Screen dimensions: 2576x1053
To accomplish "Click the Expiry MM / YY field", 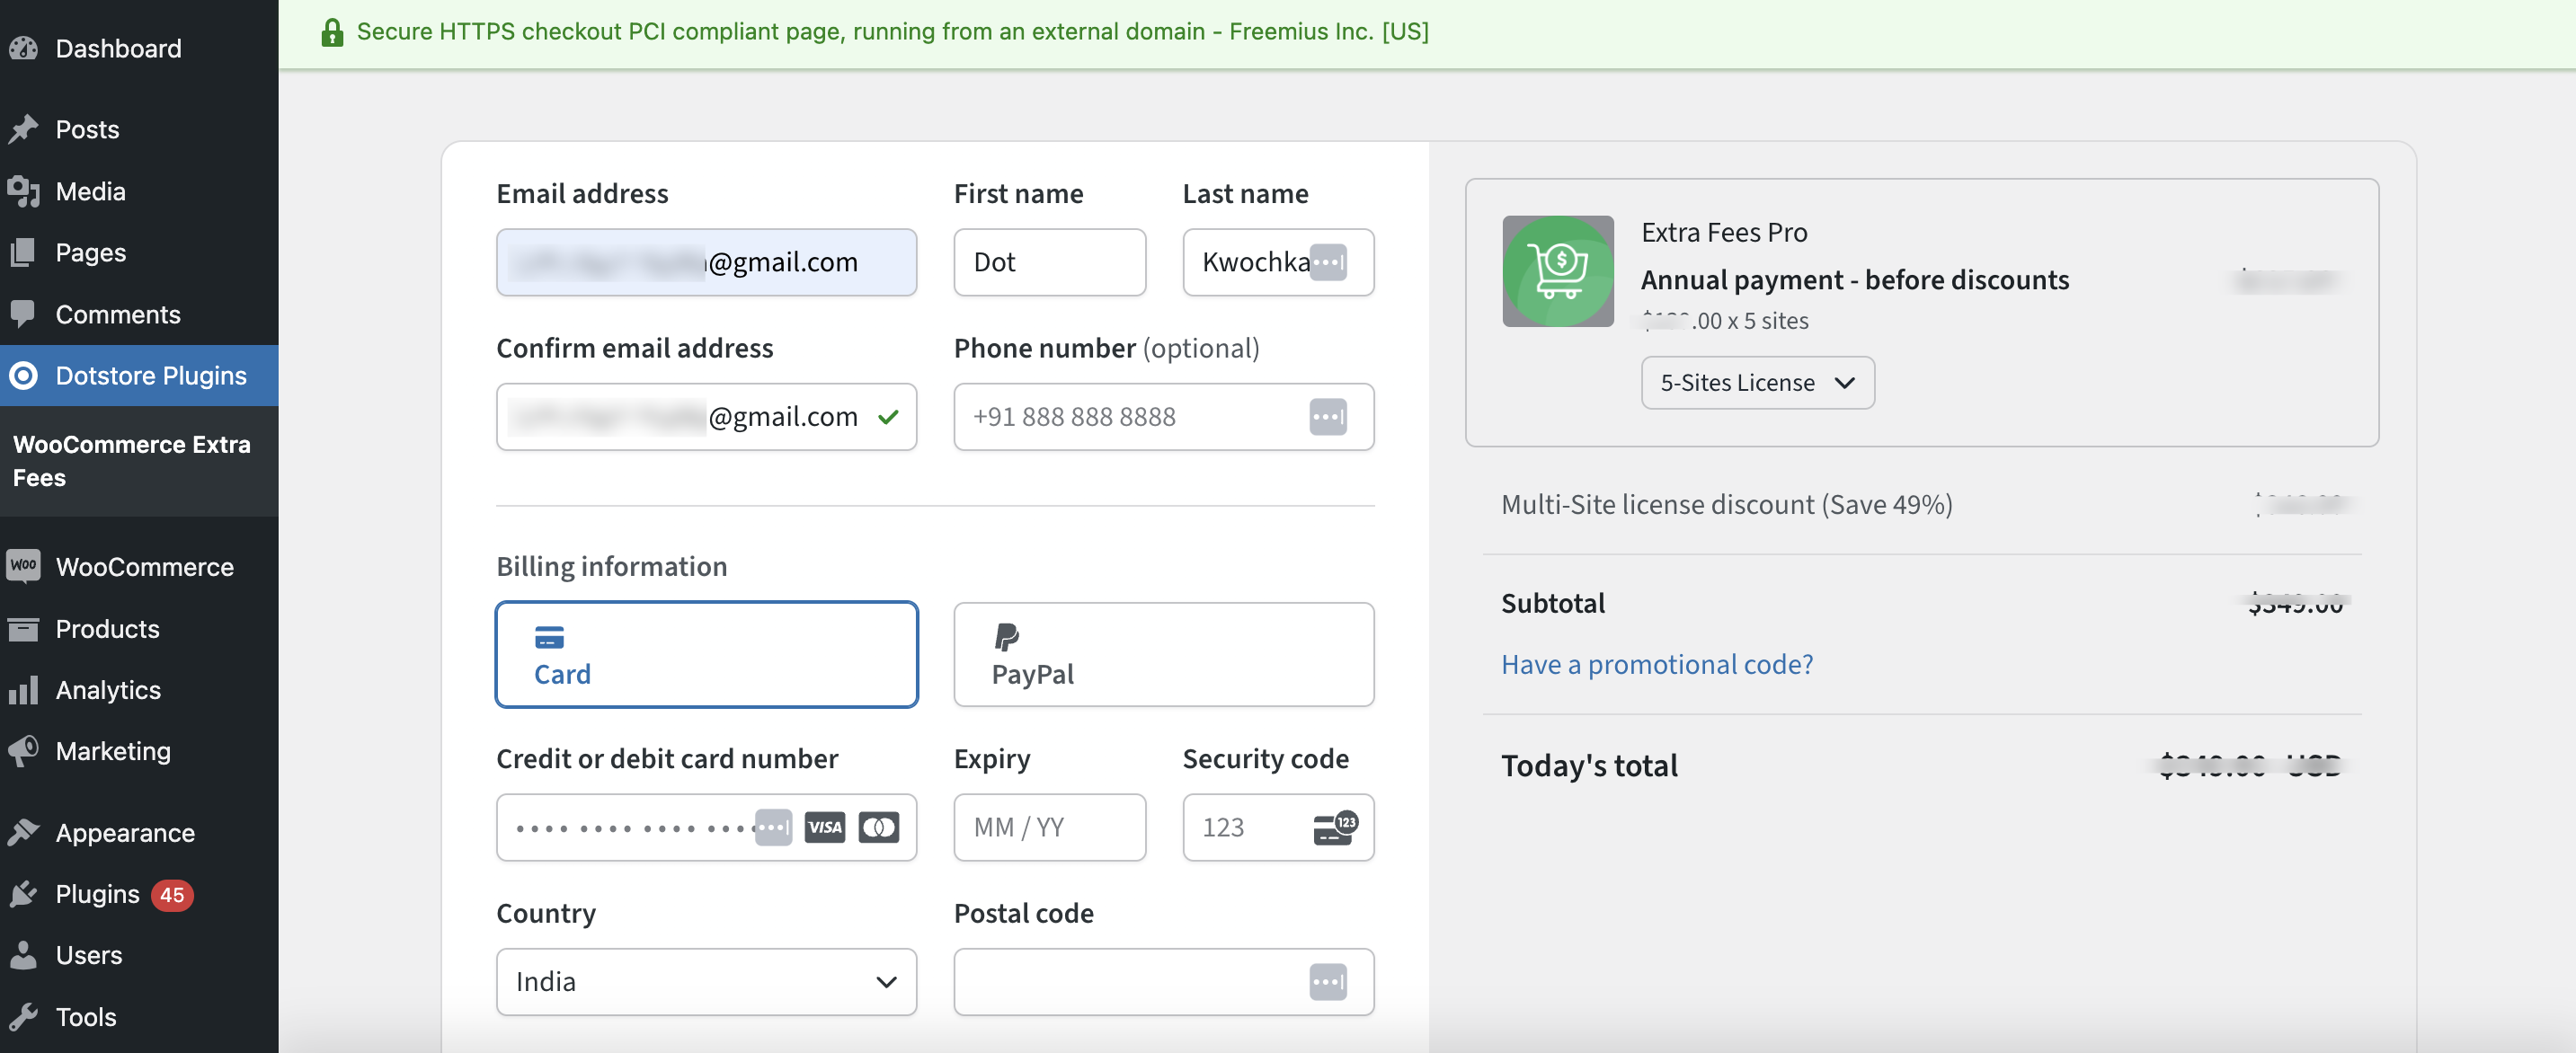I will click(1050, 827).
